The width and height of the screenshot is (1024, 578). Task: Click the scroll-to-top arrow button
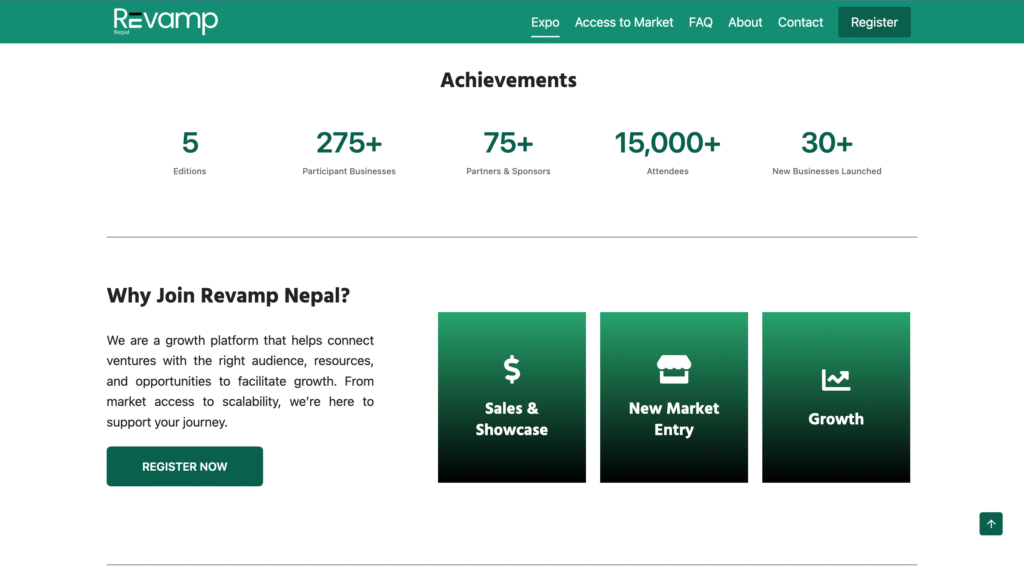(991, 524)
